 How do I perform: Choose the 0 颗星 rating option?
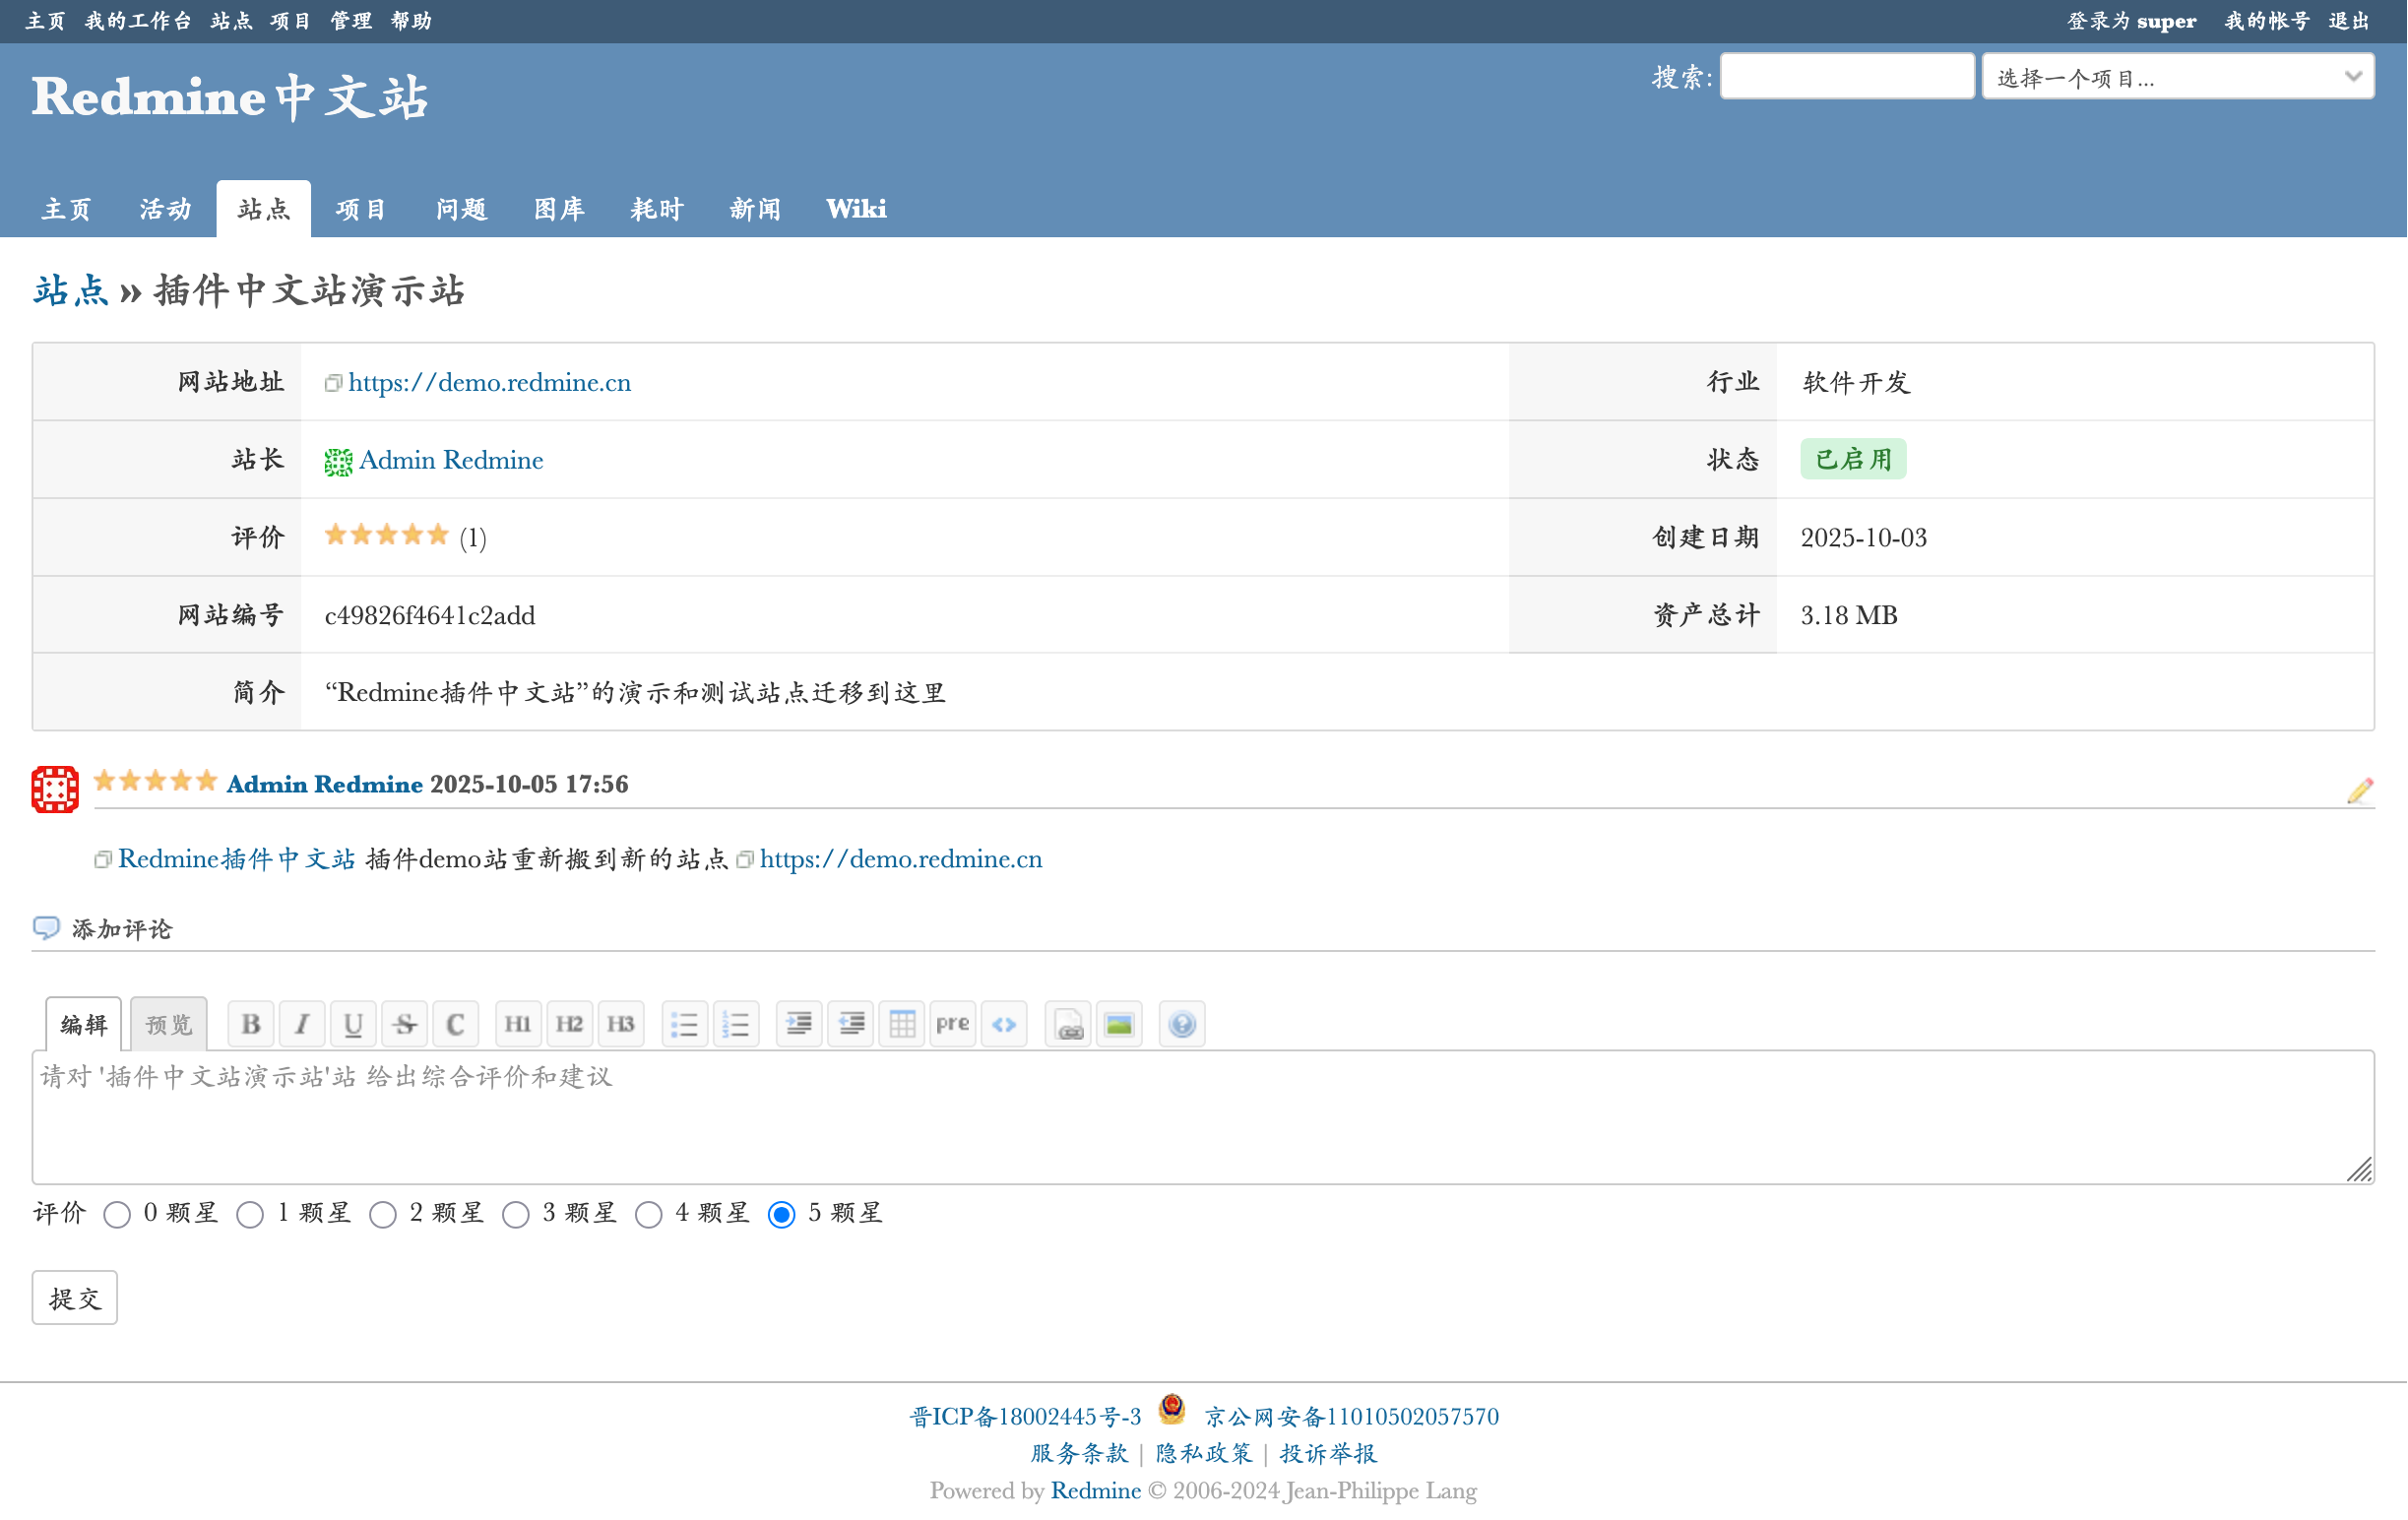[117, 1214]
